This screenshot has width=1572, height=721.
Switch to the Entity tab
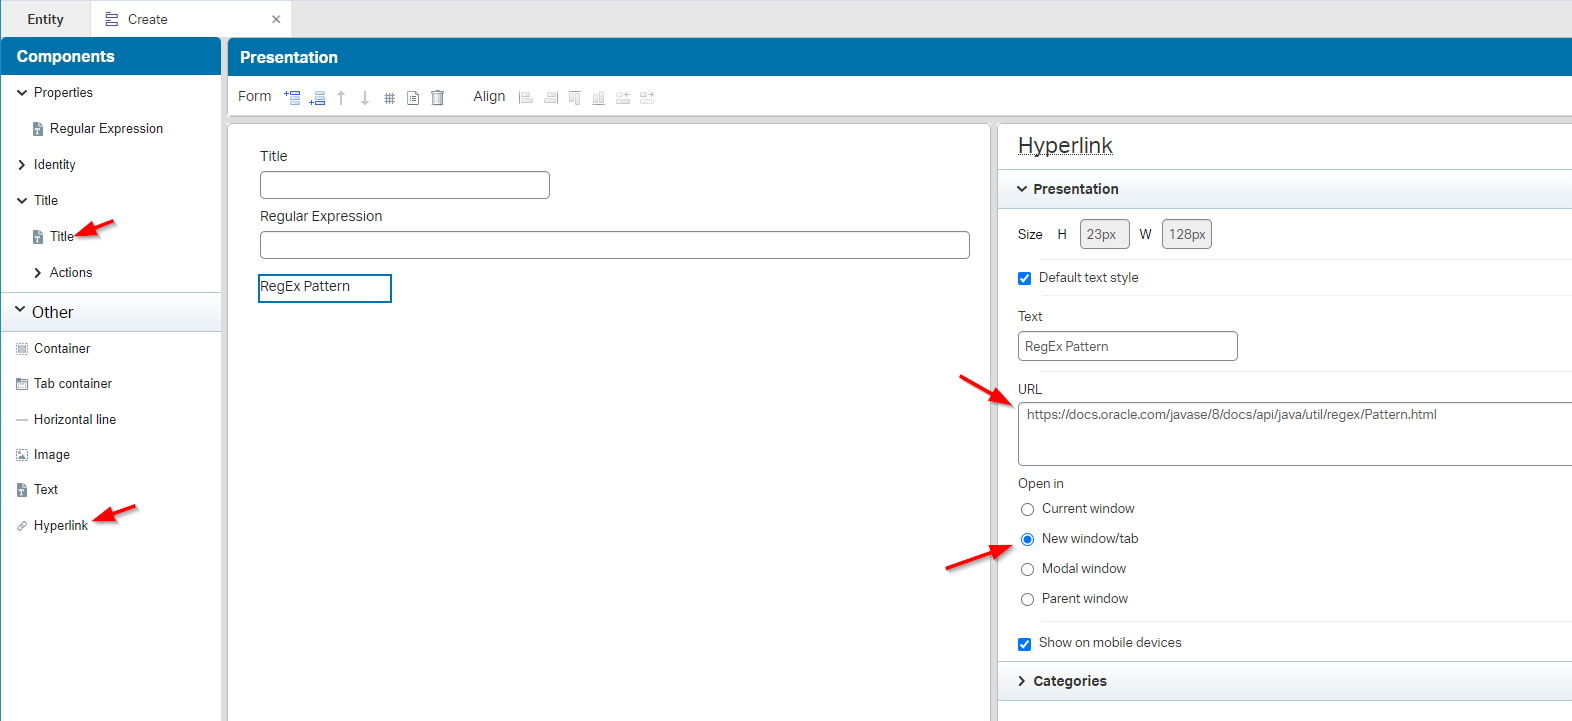[x=45, y=19]
